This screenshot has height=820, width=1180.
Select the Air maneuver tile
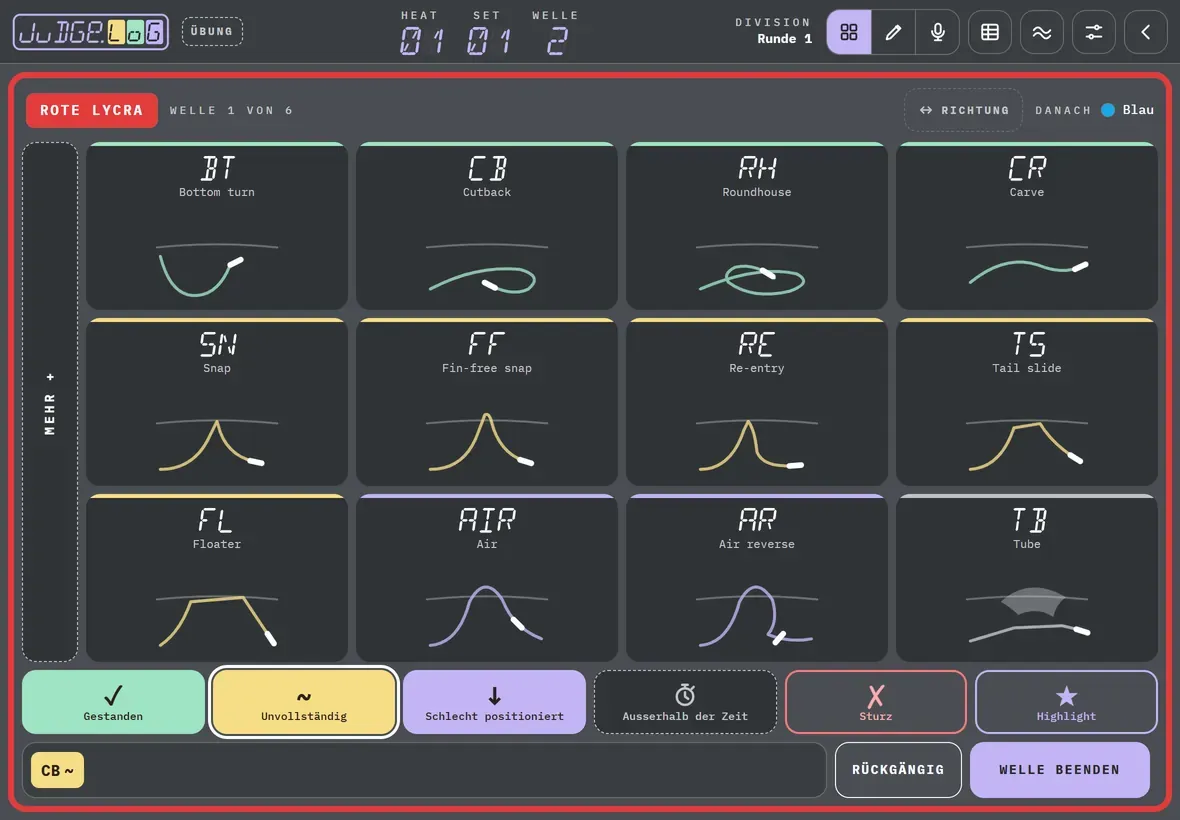[x=487, y=578]
